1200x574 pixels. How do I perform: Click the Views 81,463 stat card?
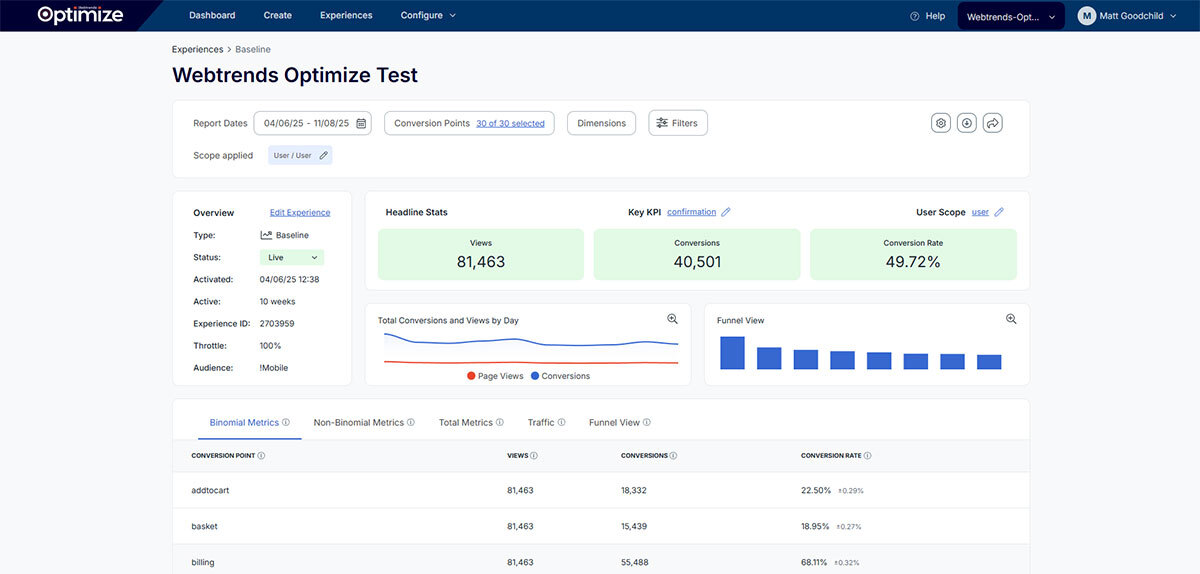click(481, 254)
